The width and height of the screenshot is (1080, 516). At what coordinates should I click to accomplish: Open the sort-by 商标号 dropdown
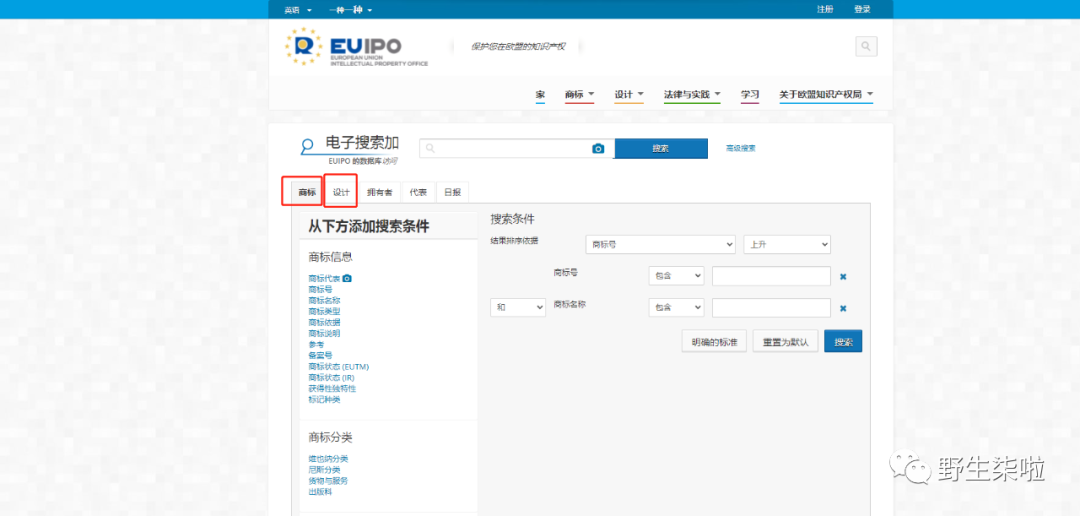click(x=661, y=245)
